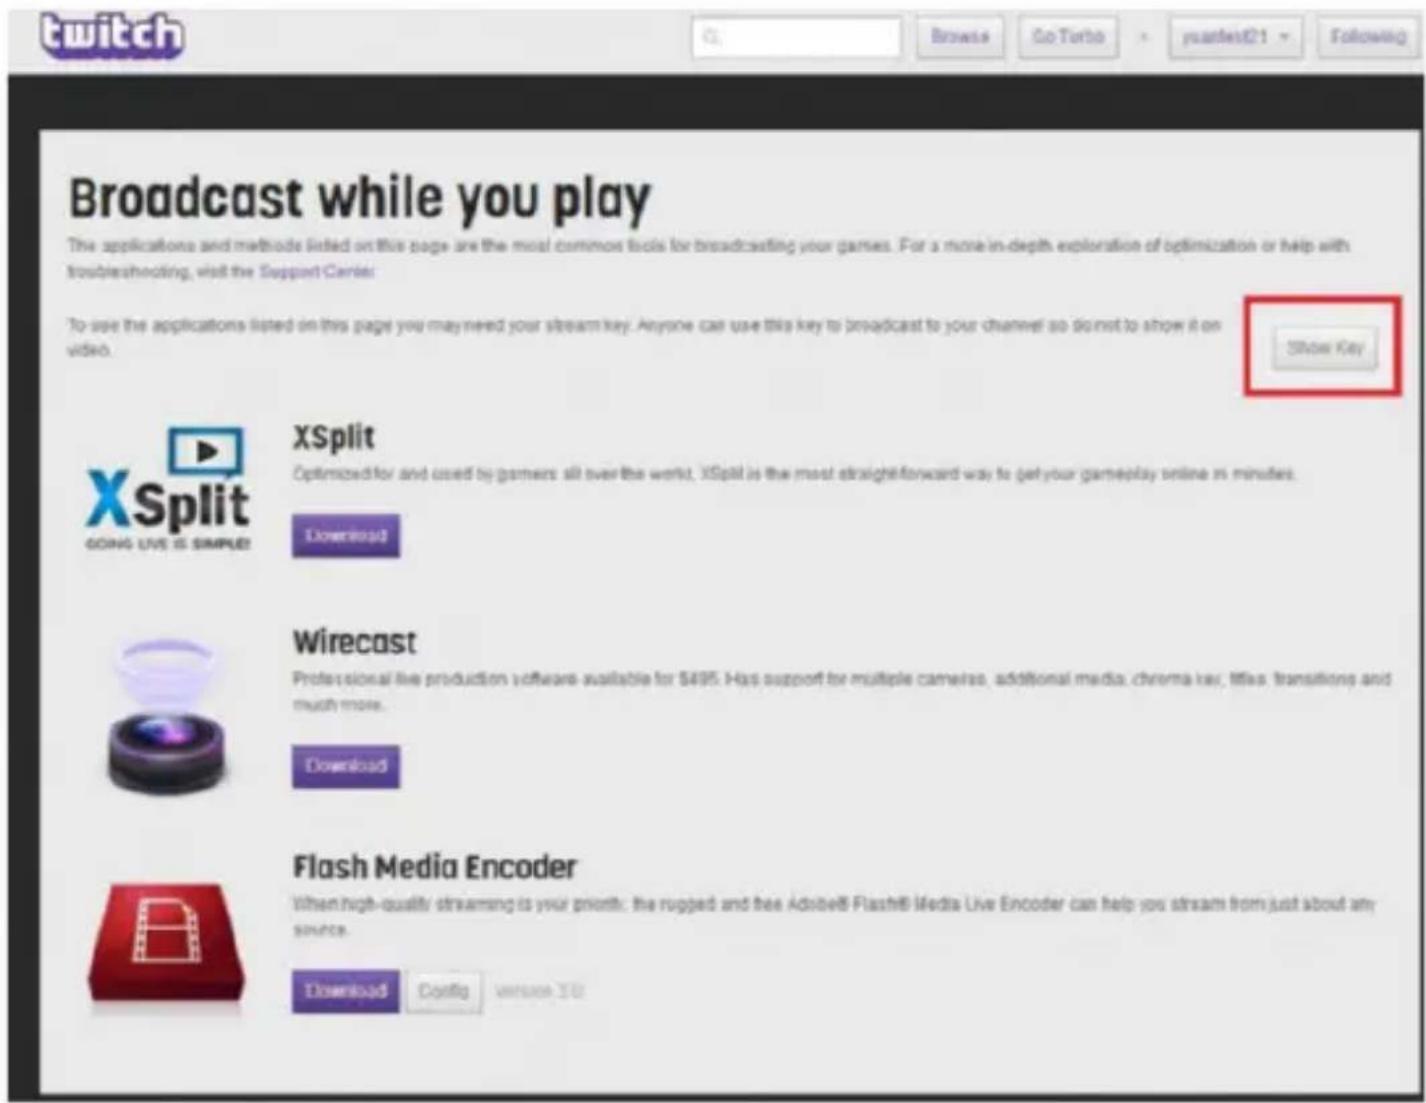Select the XSplit application icon
Screen dimensions: 1426x1103
click(170, 490)
